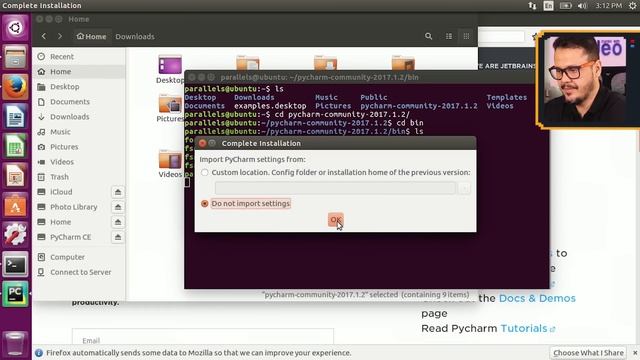
Task: Open Terminal from the dock
Action: pyautogui.click(x=15, y=264)
